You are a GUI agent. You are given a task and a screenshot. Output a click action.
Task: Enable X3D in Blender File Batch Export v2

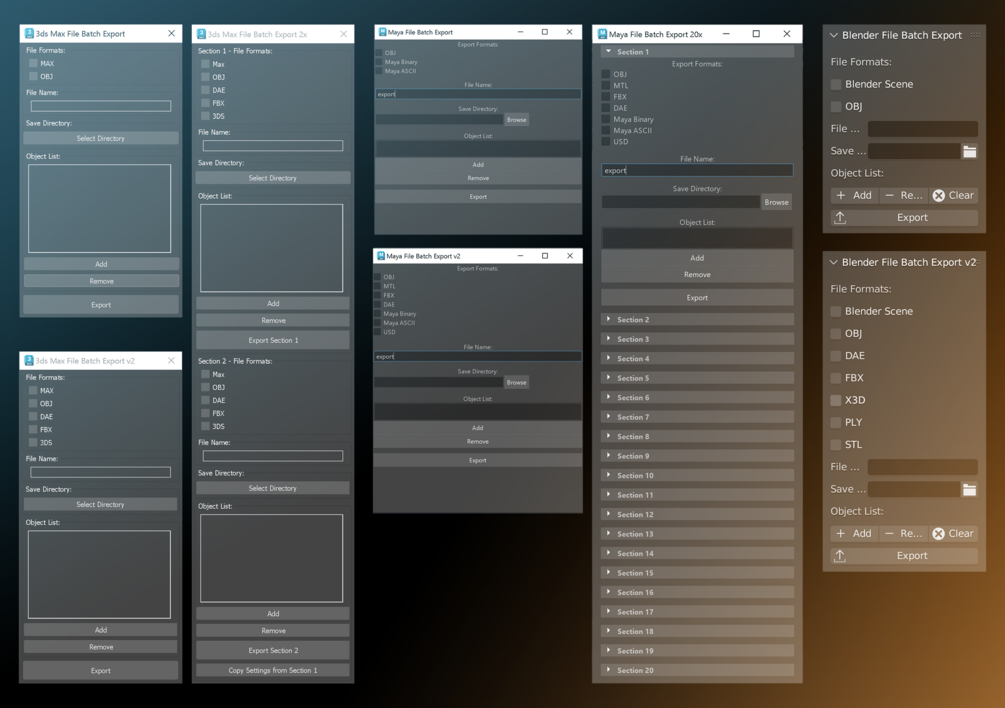click(x=836, y=400)
